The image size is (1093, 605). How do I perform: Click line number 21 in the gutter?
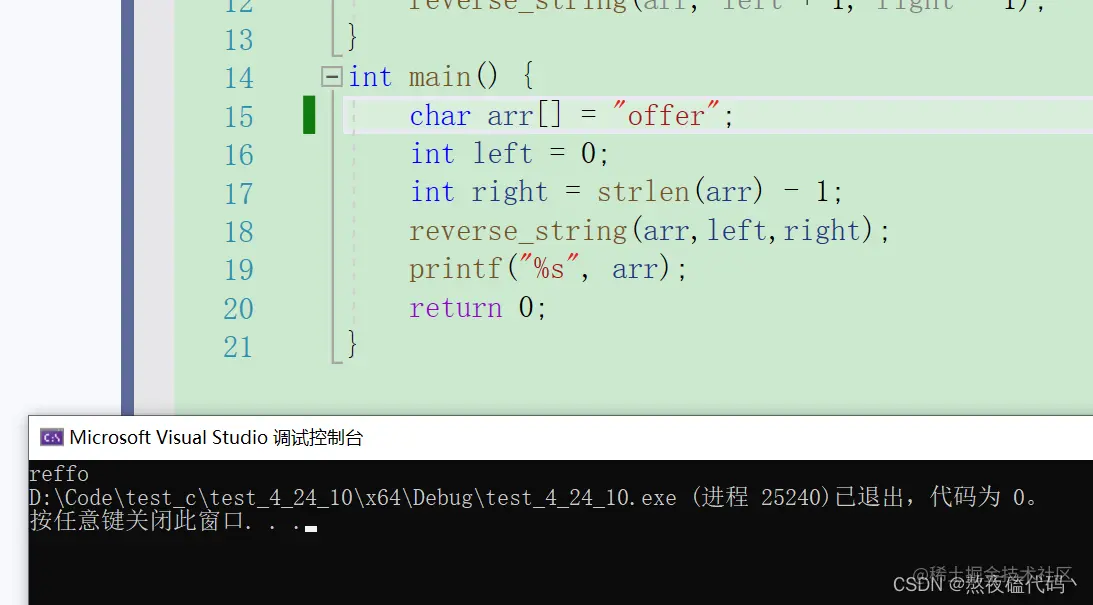[239, 347]
